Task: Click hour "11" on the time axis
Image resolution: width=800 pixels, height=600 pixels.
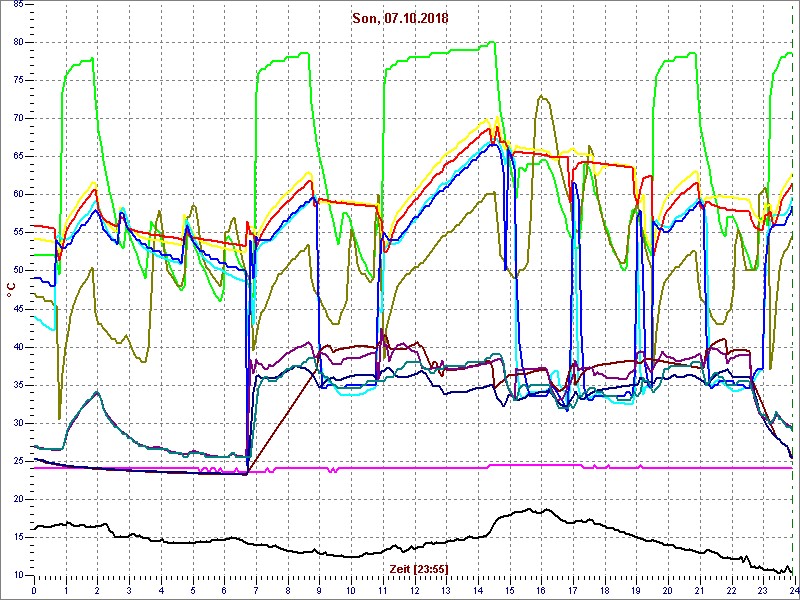Action: point(383,590)
